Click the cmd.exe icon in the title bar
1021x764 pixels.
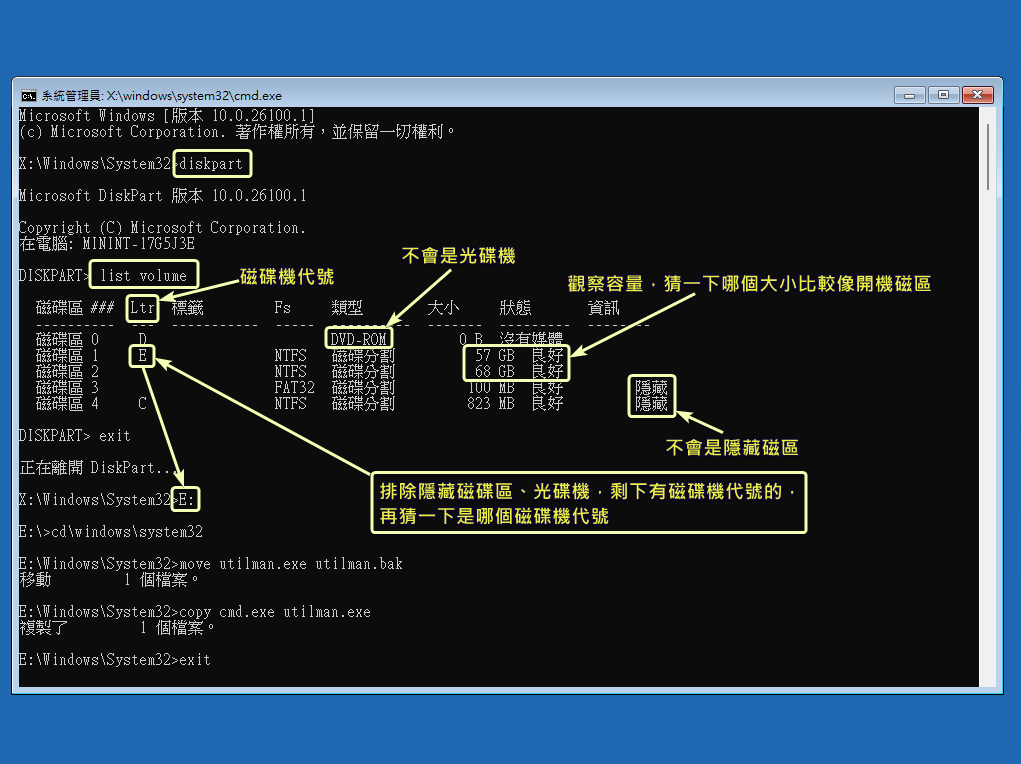tap(29, 96)
